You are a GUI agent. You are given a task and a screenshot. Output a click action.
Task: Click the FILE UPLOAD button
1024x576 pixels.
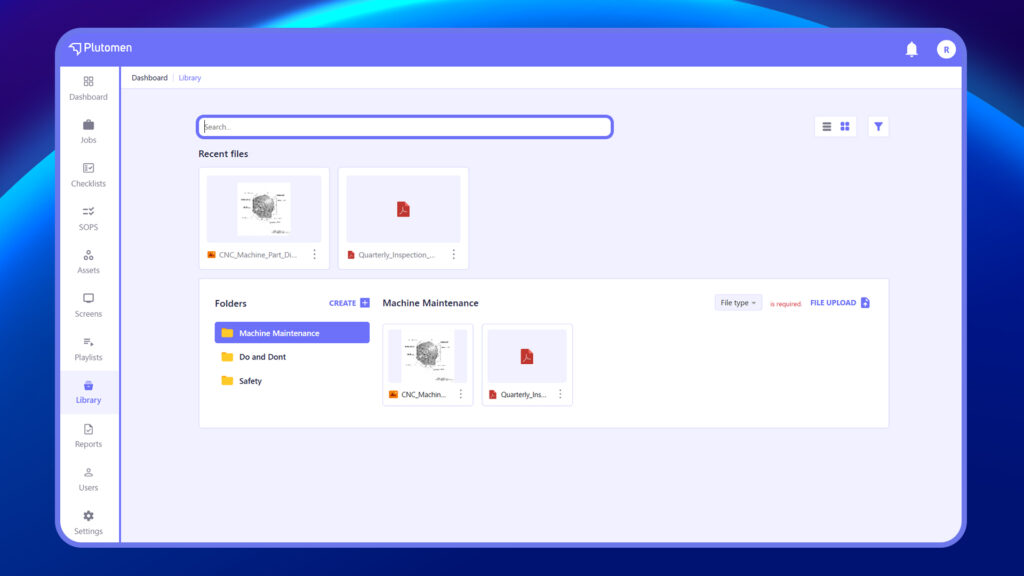[840, 303]
